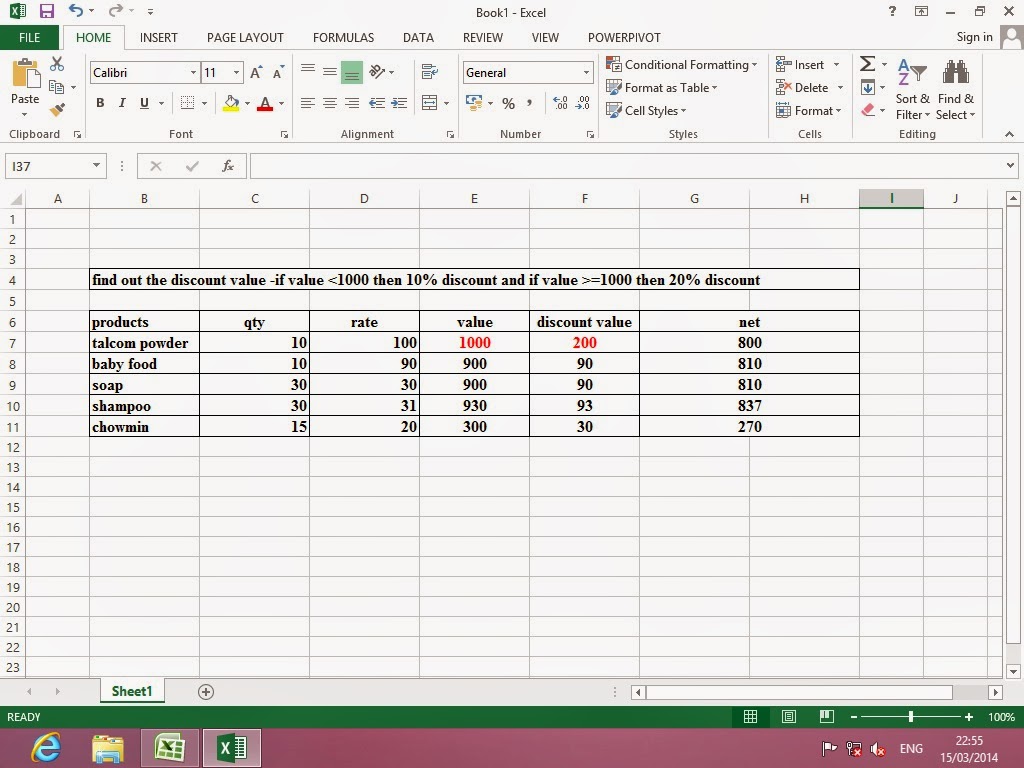The width and height of the screenshot is (1024, 768).
Task: Open the General number format dropdown
Action: click(586, 72)
